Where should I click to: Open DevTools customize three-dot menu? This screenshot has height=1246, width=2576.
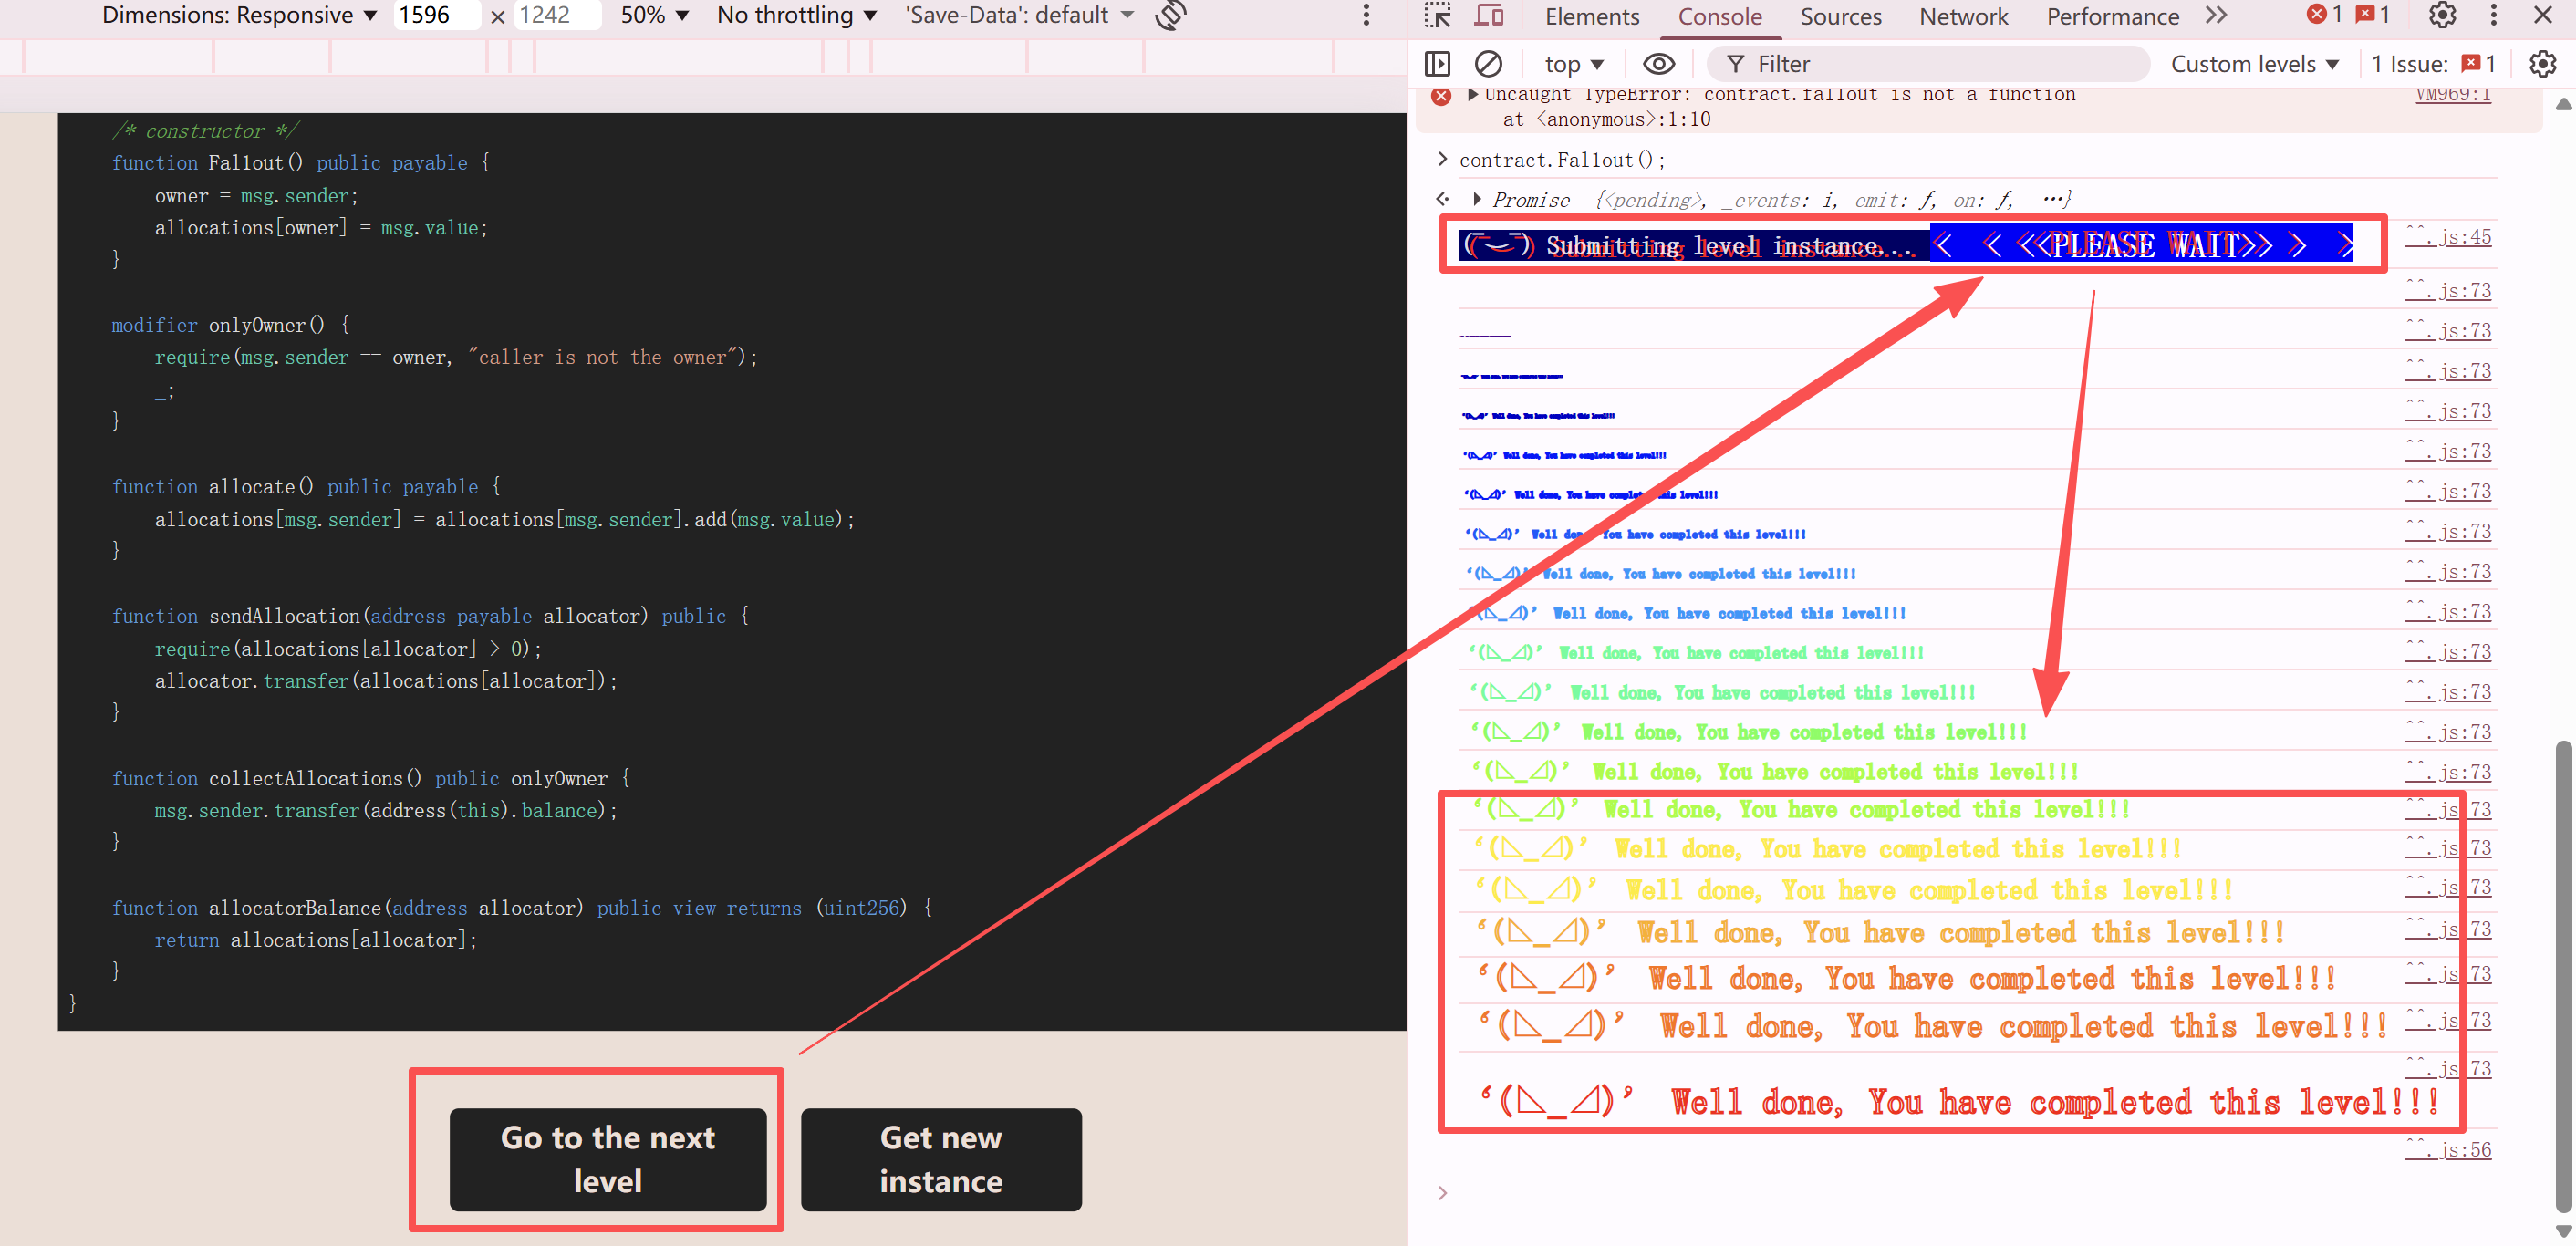pos(2493,16)
